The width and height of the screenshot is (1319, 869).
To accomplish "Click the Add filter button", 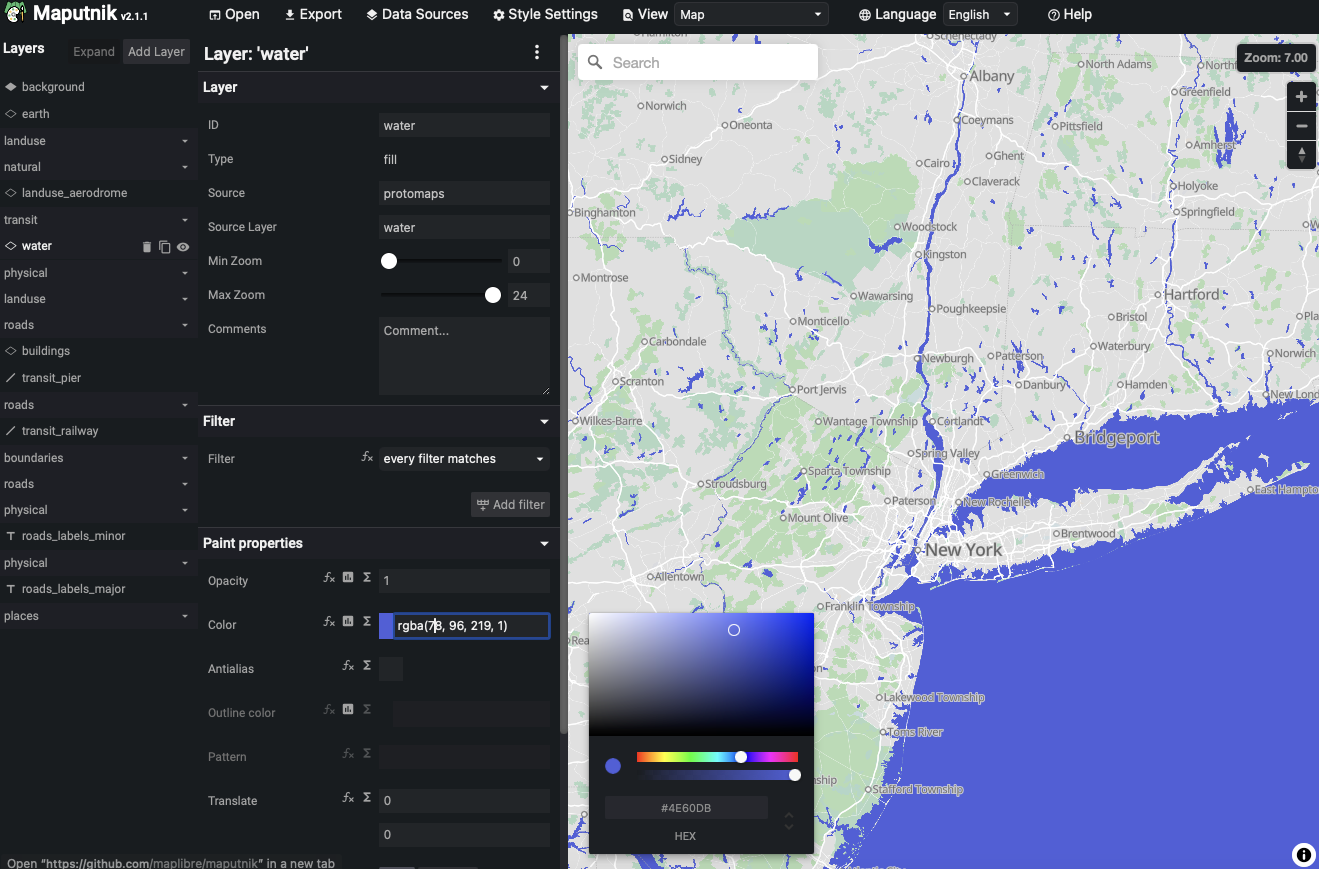I will (510, 504).
